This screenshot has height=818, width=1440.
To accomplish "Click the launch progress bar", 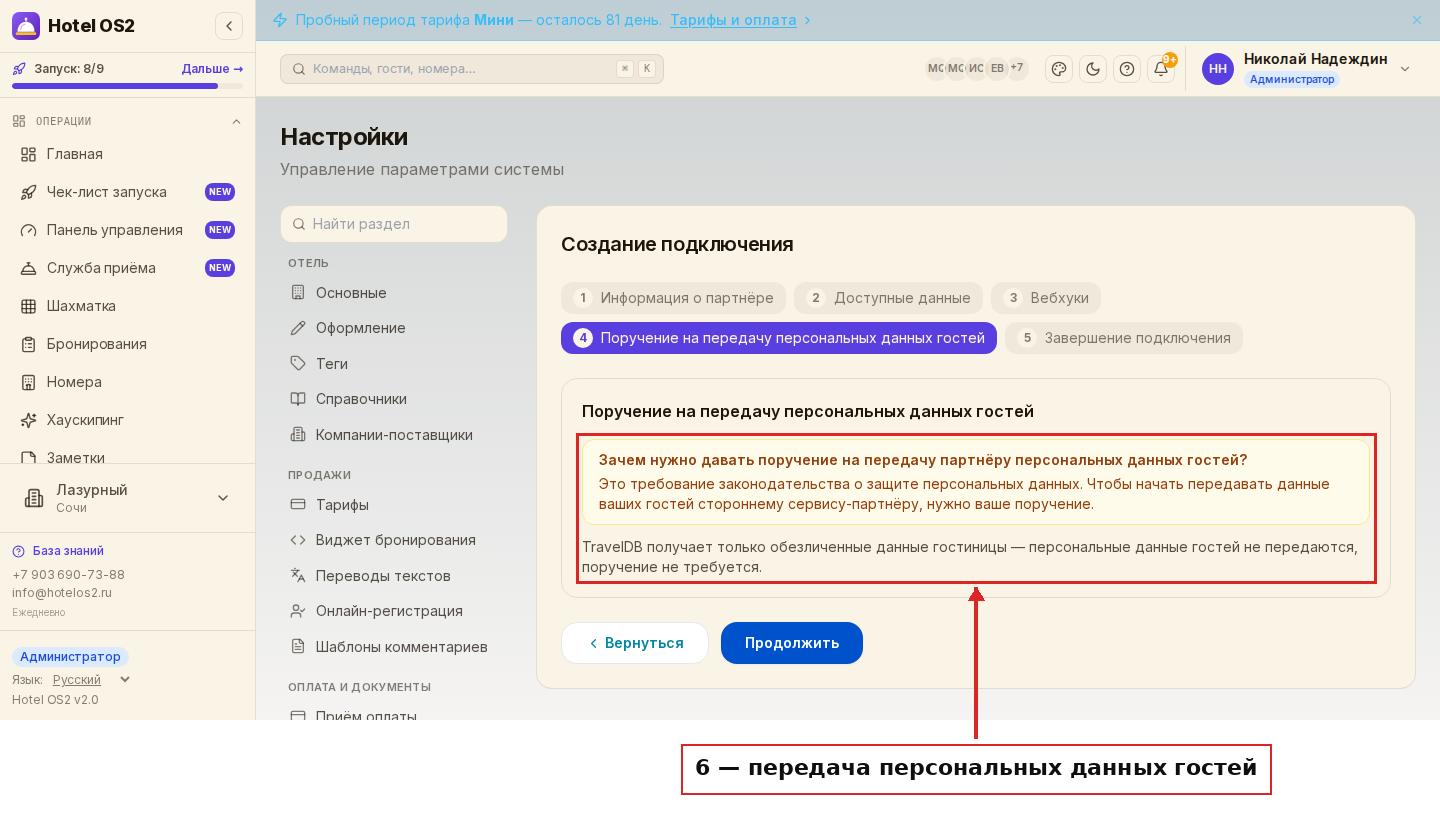I will [128, 86].
